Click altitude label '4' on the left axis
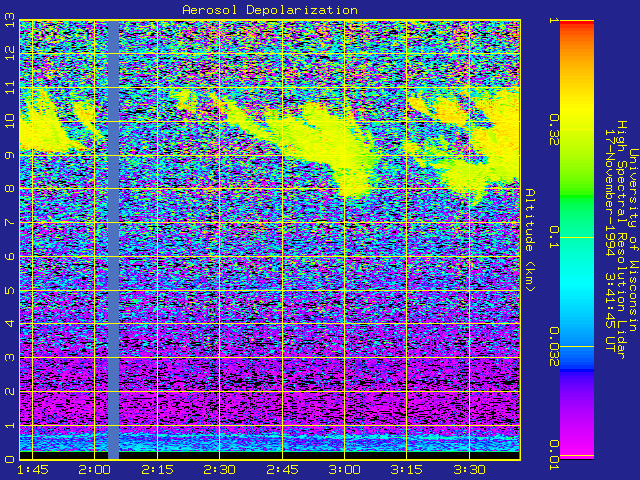The image size is (640, 480). (10, 324)
